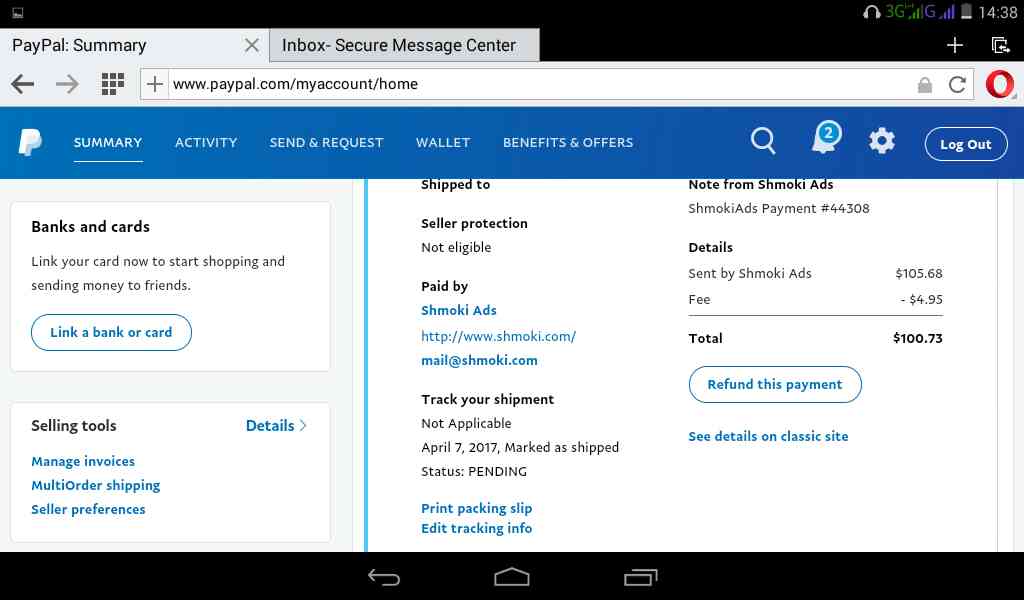The width and height of the screenshot is (1024, 600).
Task: Open the PayPal search icon
Action: point(763,141)
